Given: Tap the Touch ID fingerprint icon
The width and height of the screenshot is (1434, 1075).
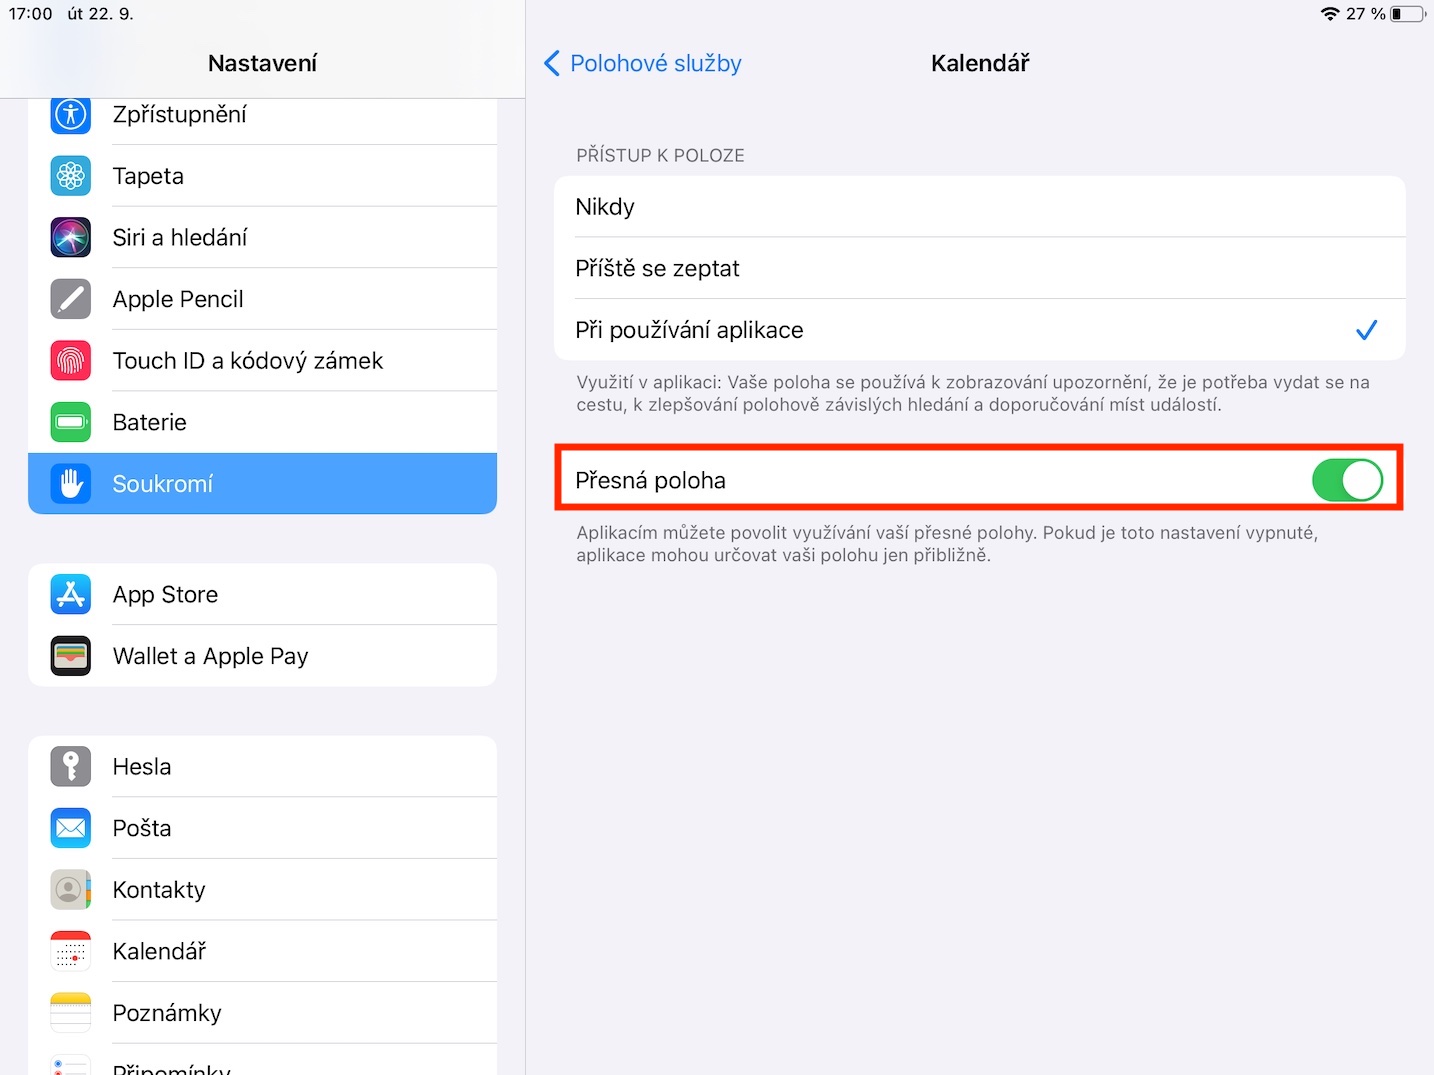Looking at the screenshot, I should (70, 361).
